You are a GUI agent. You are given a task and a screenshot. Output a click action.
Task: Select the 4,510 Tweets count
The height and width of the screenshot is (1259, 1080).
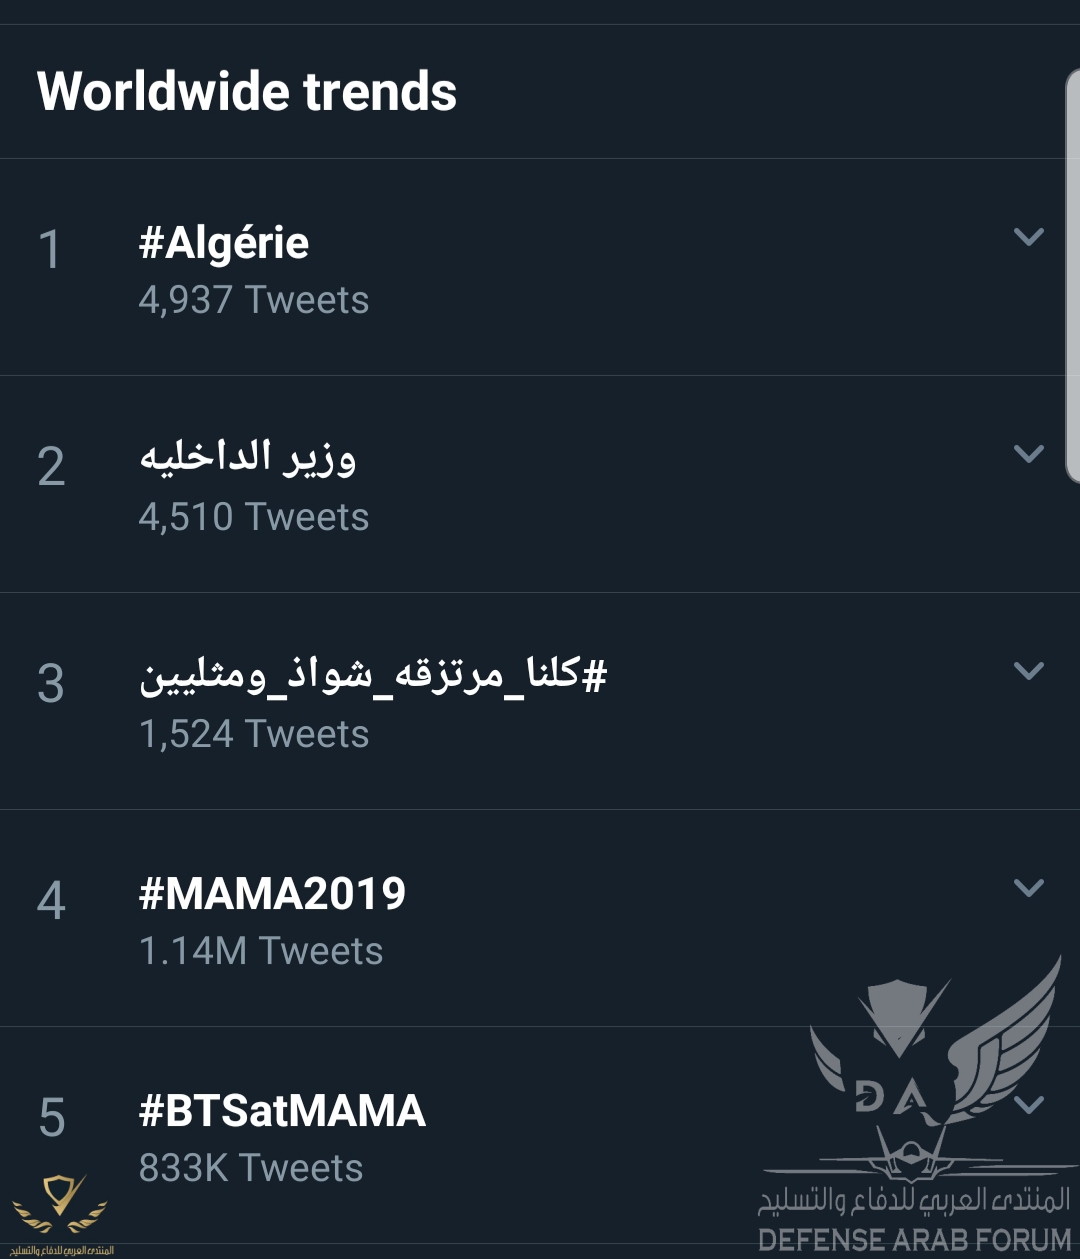254,517
